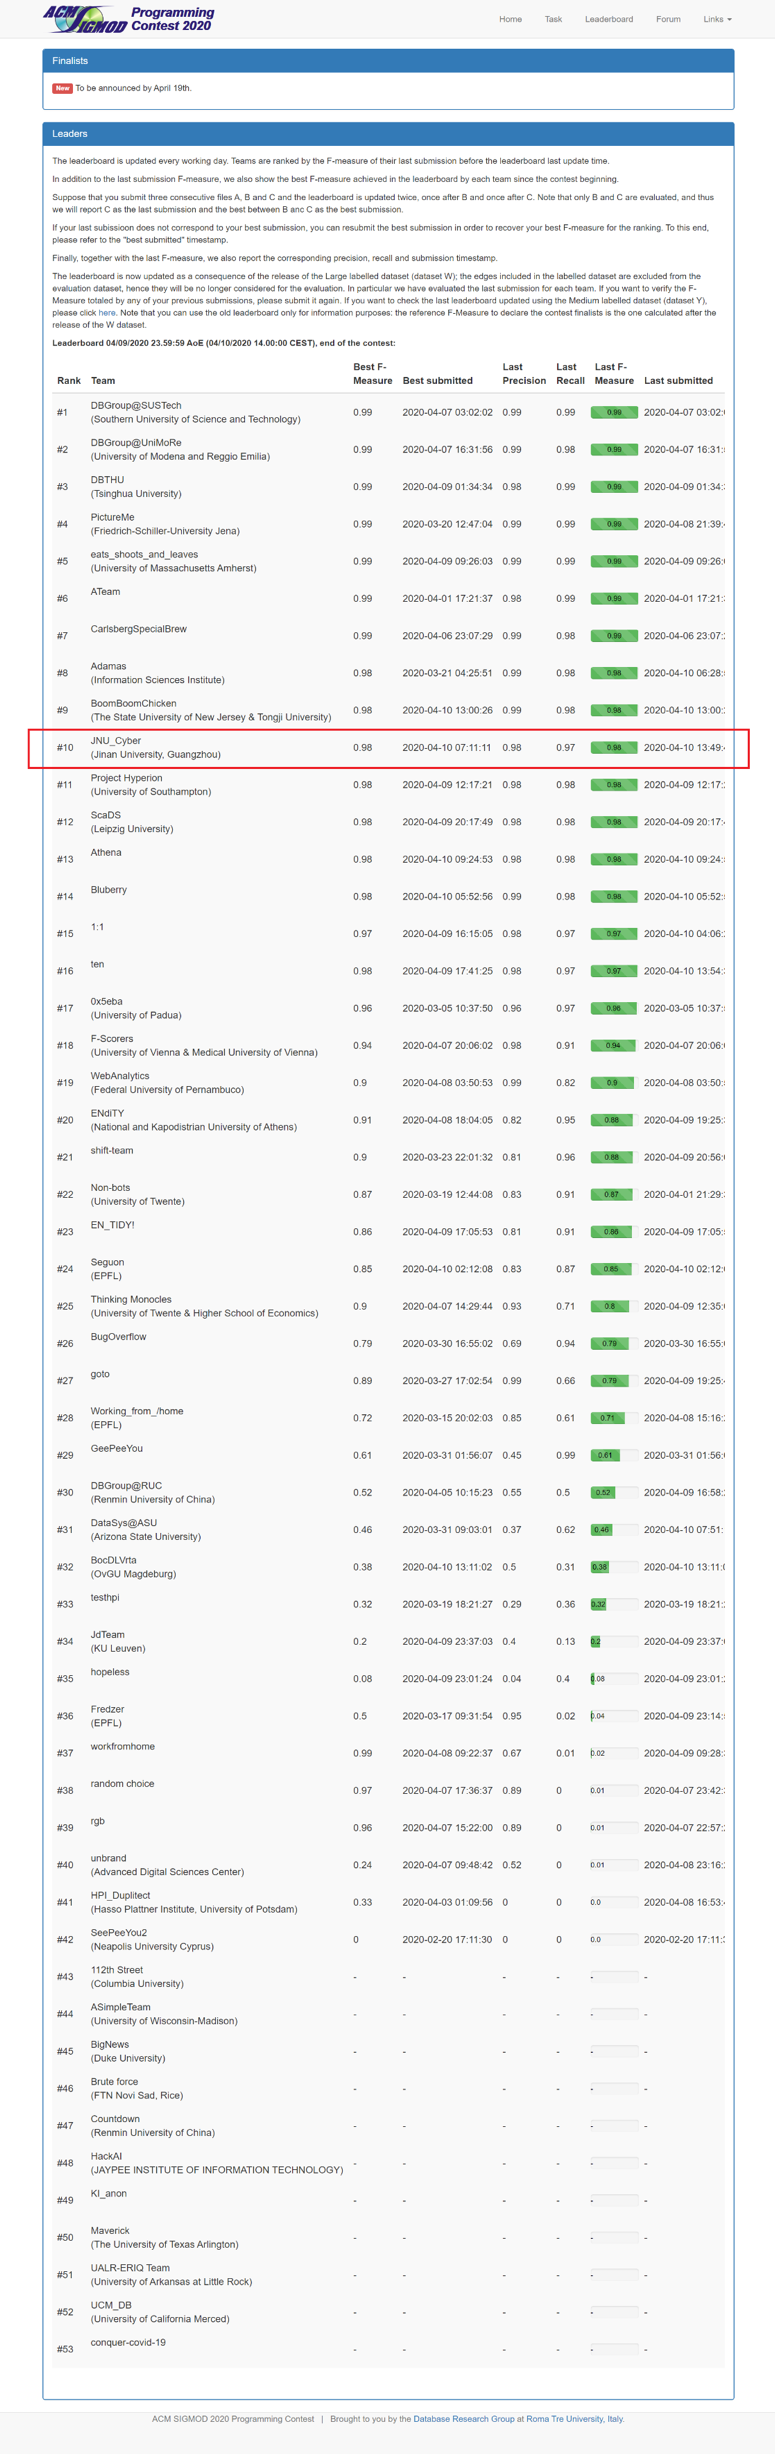
Task: Follow the 'here' link to old leaderboard
Action: [107, 313]
